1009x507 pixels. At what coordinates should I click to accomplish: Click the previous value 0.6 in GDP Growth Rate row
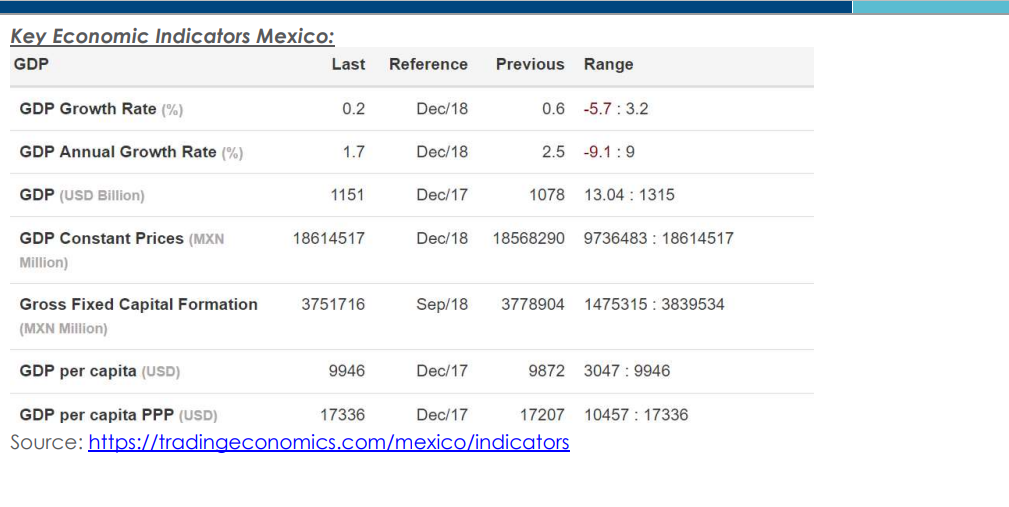(553, 109)
